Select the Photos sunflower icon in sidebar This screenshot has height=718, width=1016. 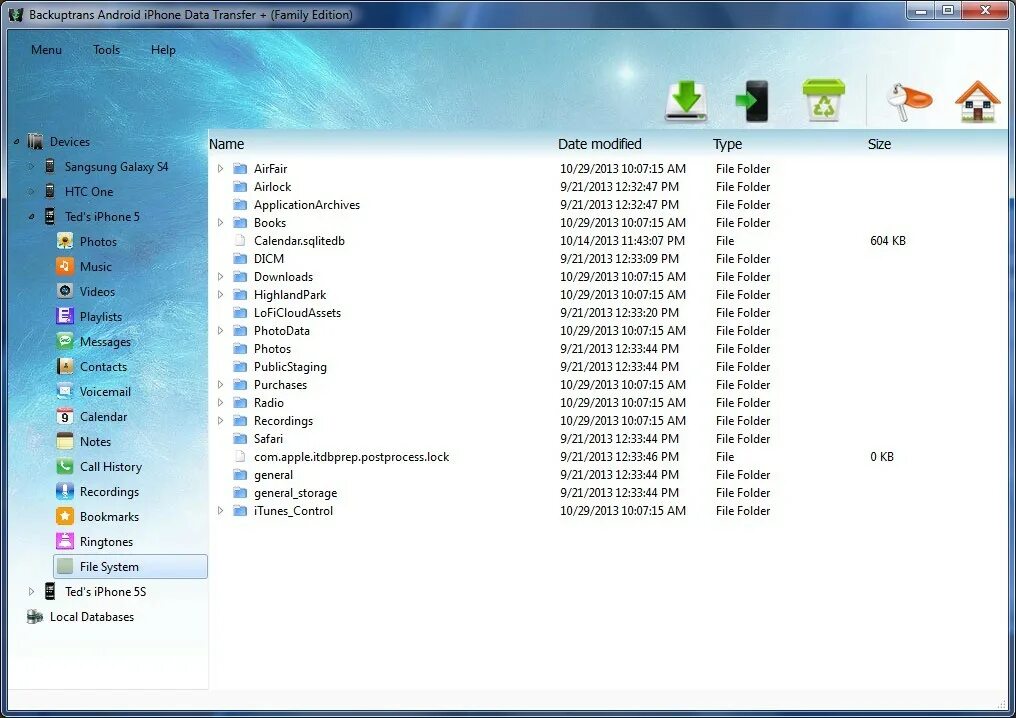coord(65,242)
